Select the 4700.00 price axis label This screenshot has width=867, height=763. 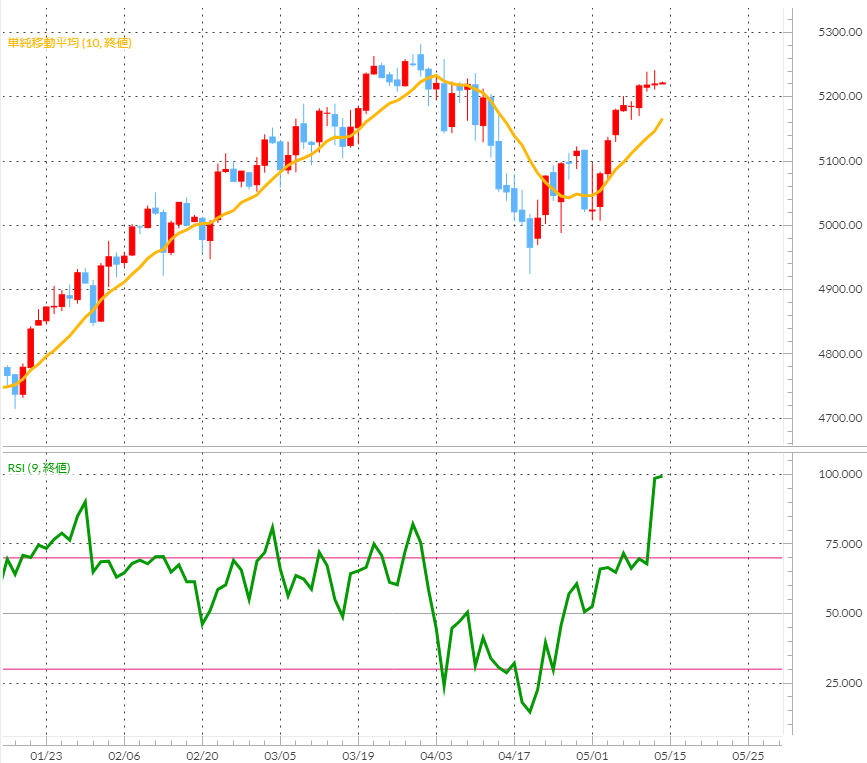coord(840,418)
